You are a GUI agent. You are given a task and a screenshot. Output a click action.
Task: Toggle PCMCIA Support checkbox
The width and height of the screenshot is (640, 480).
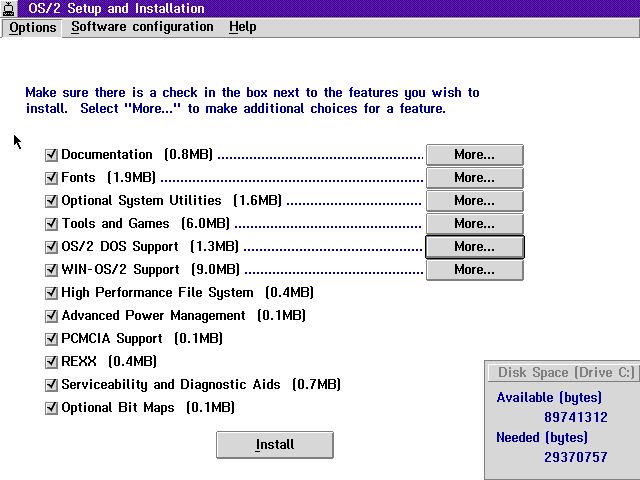pyautogui.click(x=51, y=339)
